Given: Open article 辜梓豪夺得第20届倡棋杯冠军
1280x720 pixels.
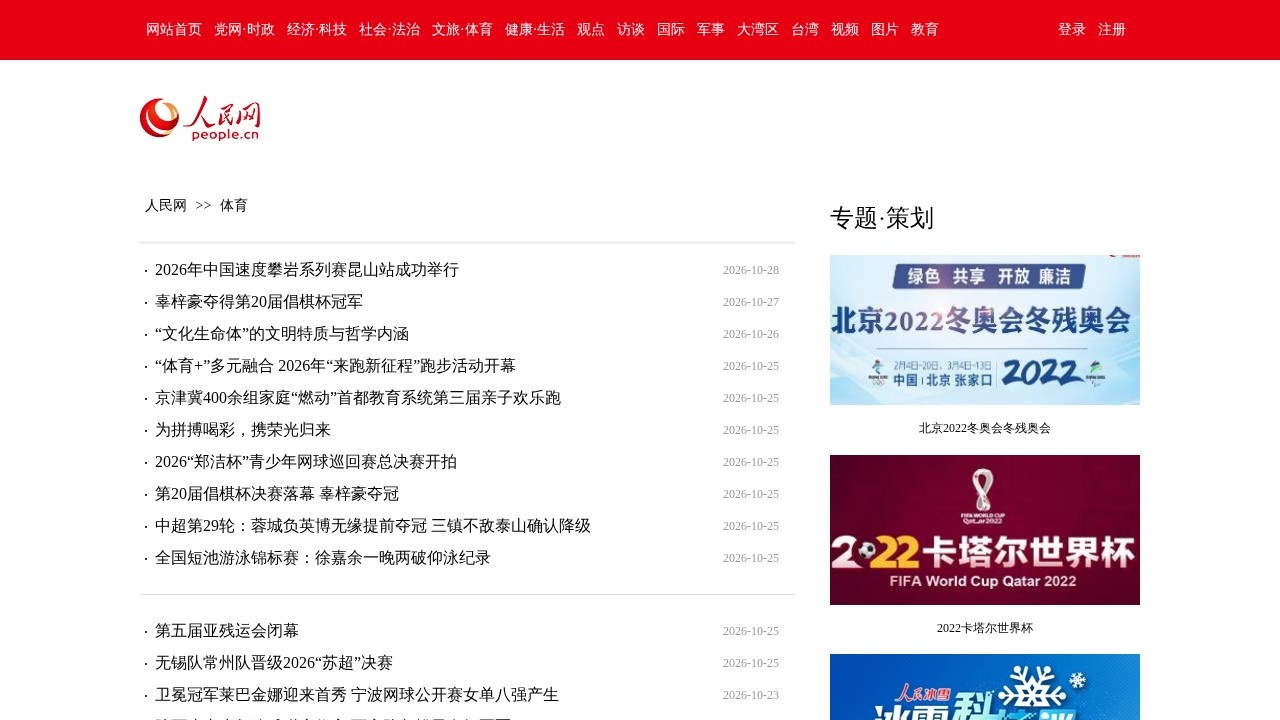Looking at the screenshot, I should click(259, 302).
